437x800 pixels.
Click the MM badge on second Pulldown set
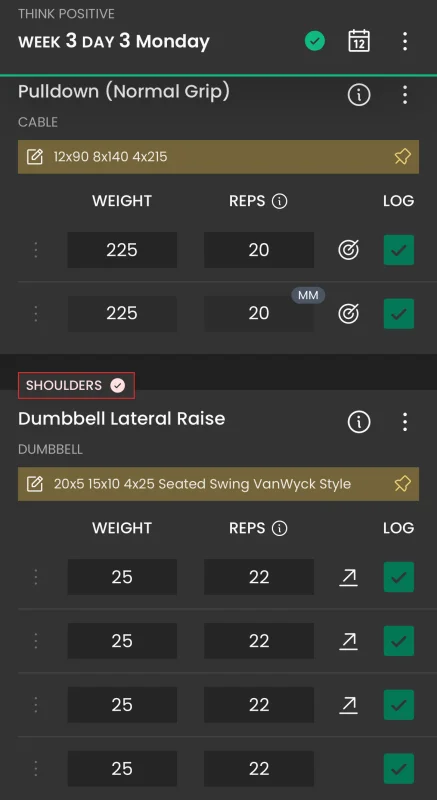[308, 295]
